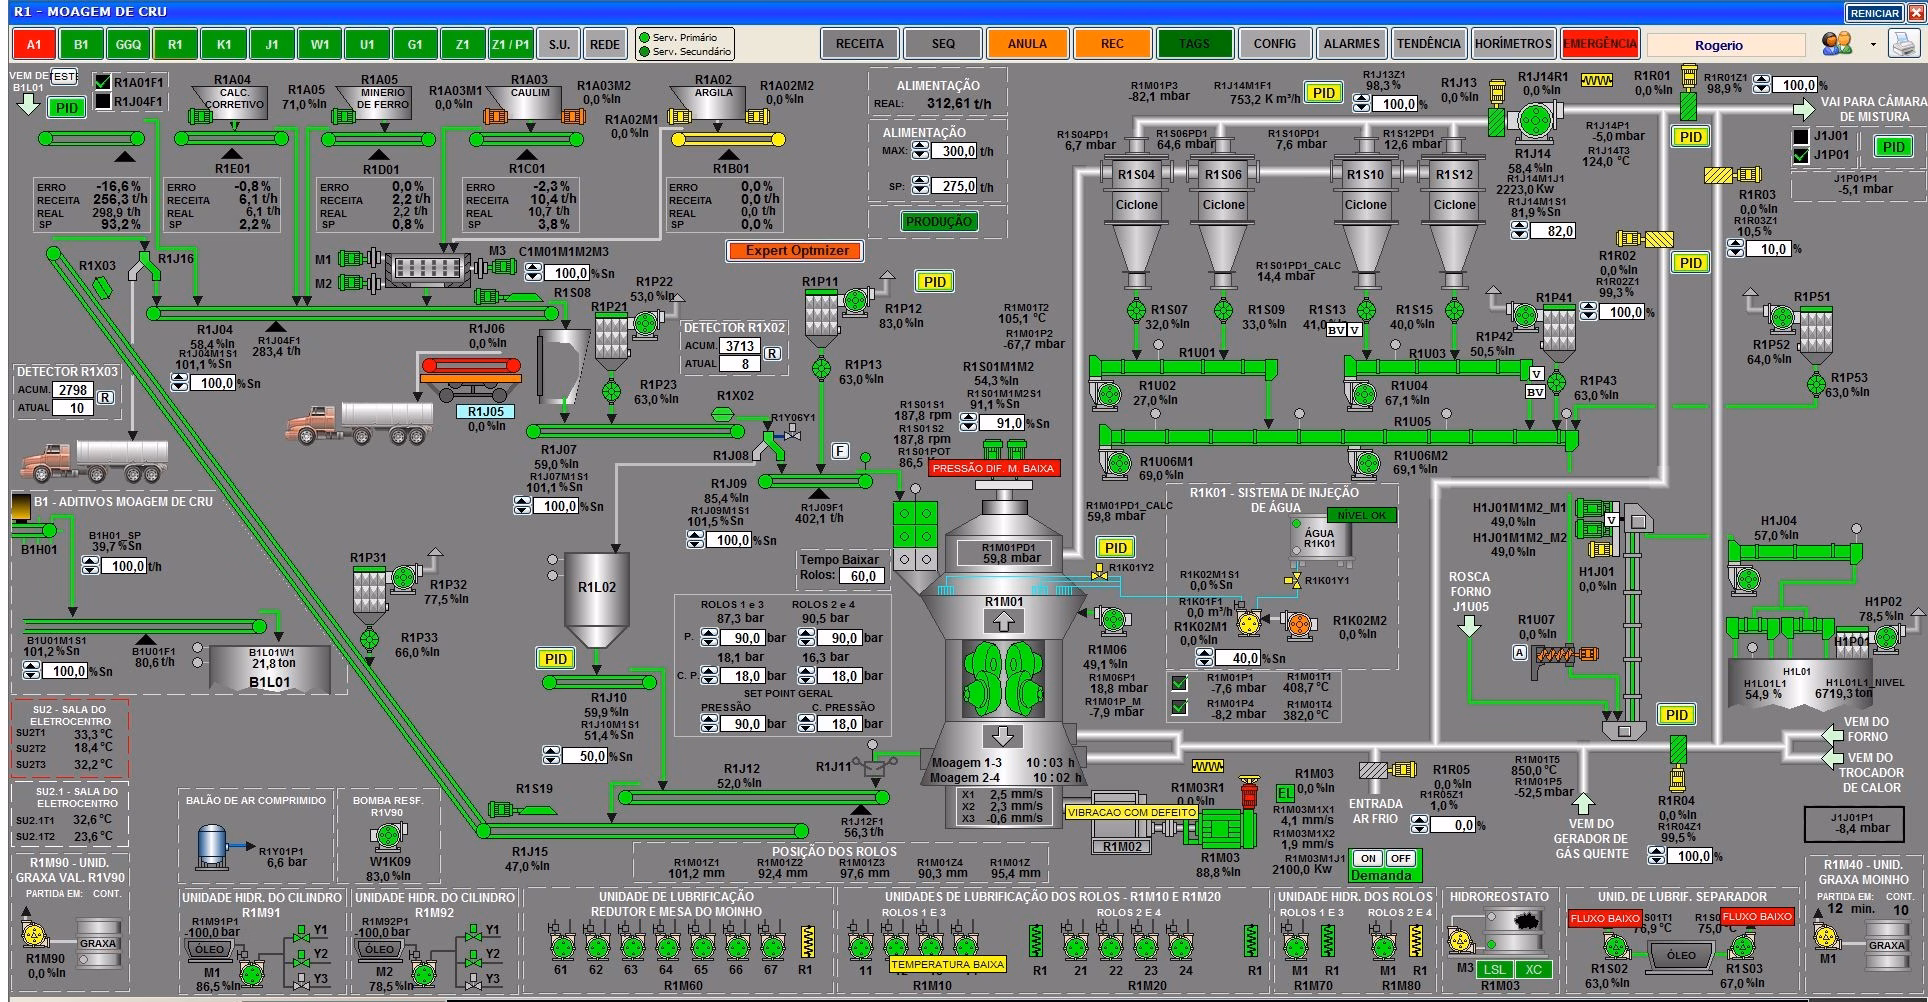The height and width of the screenshot is (1002, 1928).
Task: Toggle the J1J01 checkbox
Action: coord(1801,136)
